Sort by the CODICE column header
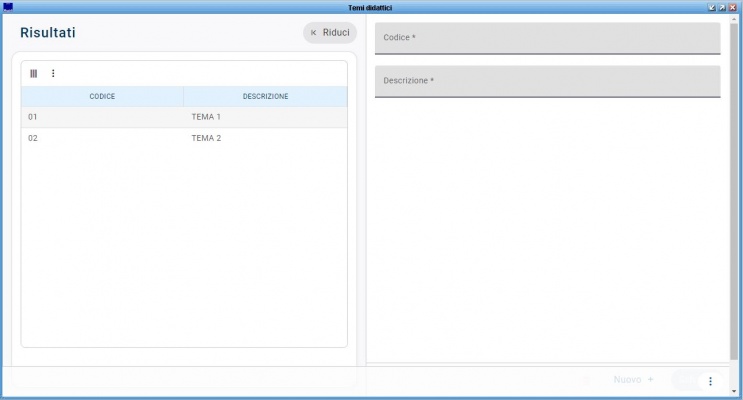The image size is (743, 400). point(102,96)
